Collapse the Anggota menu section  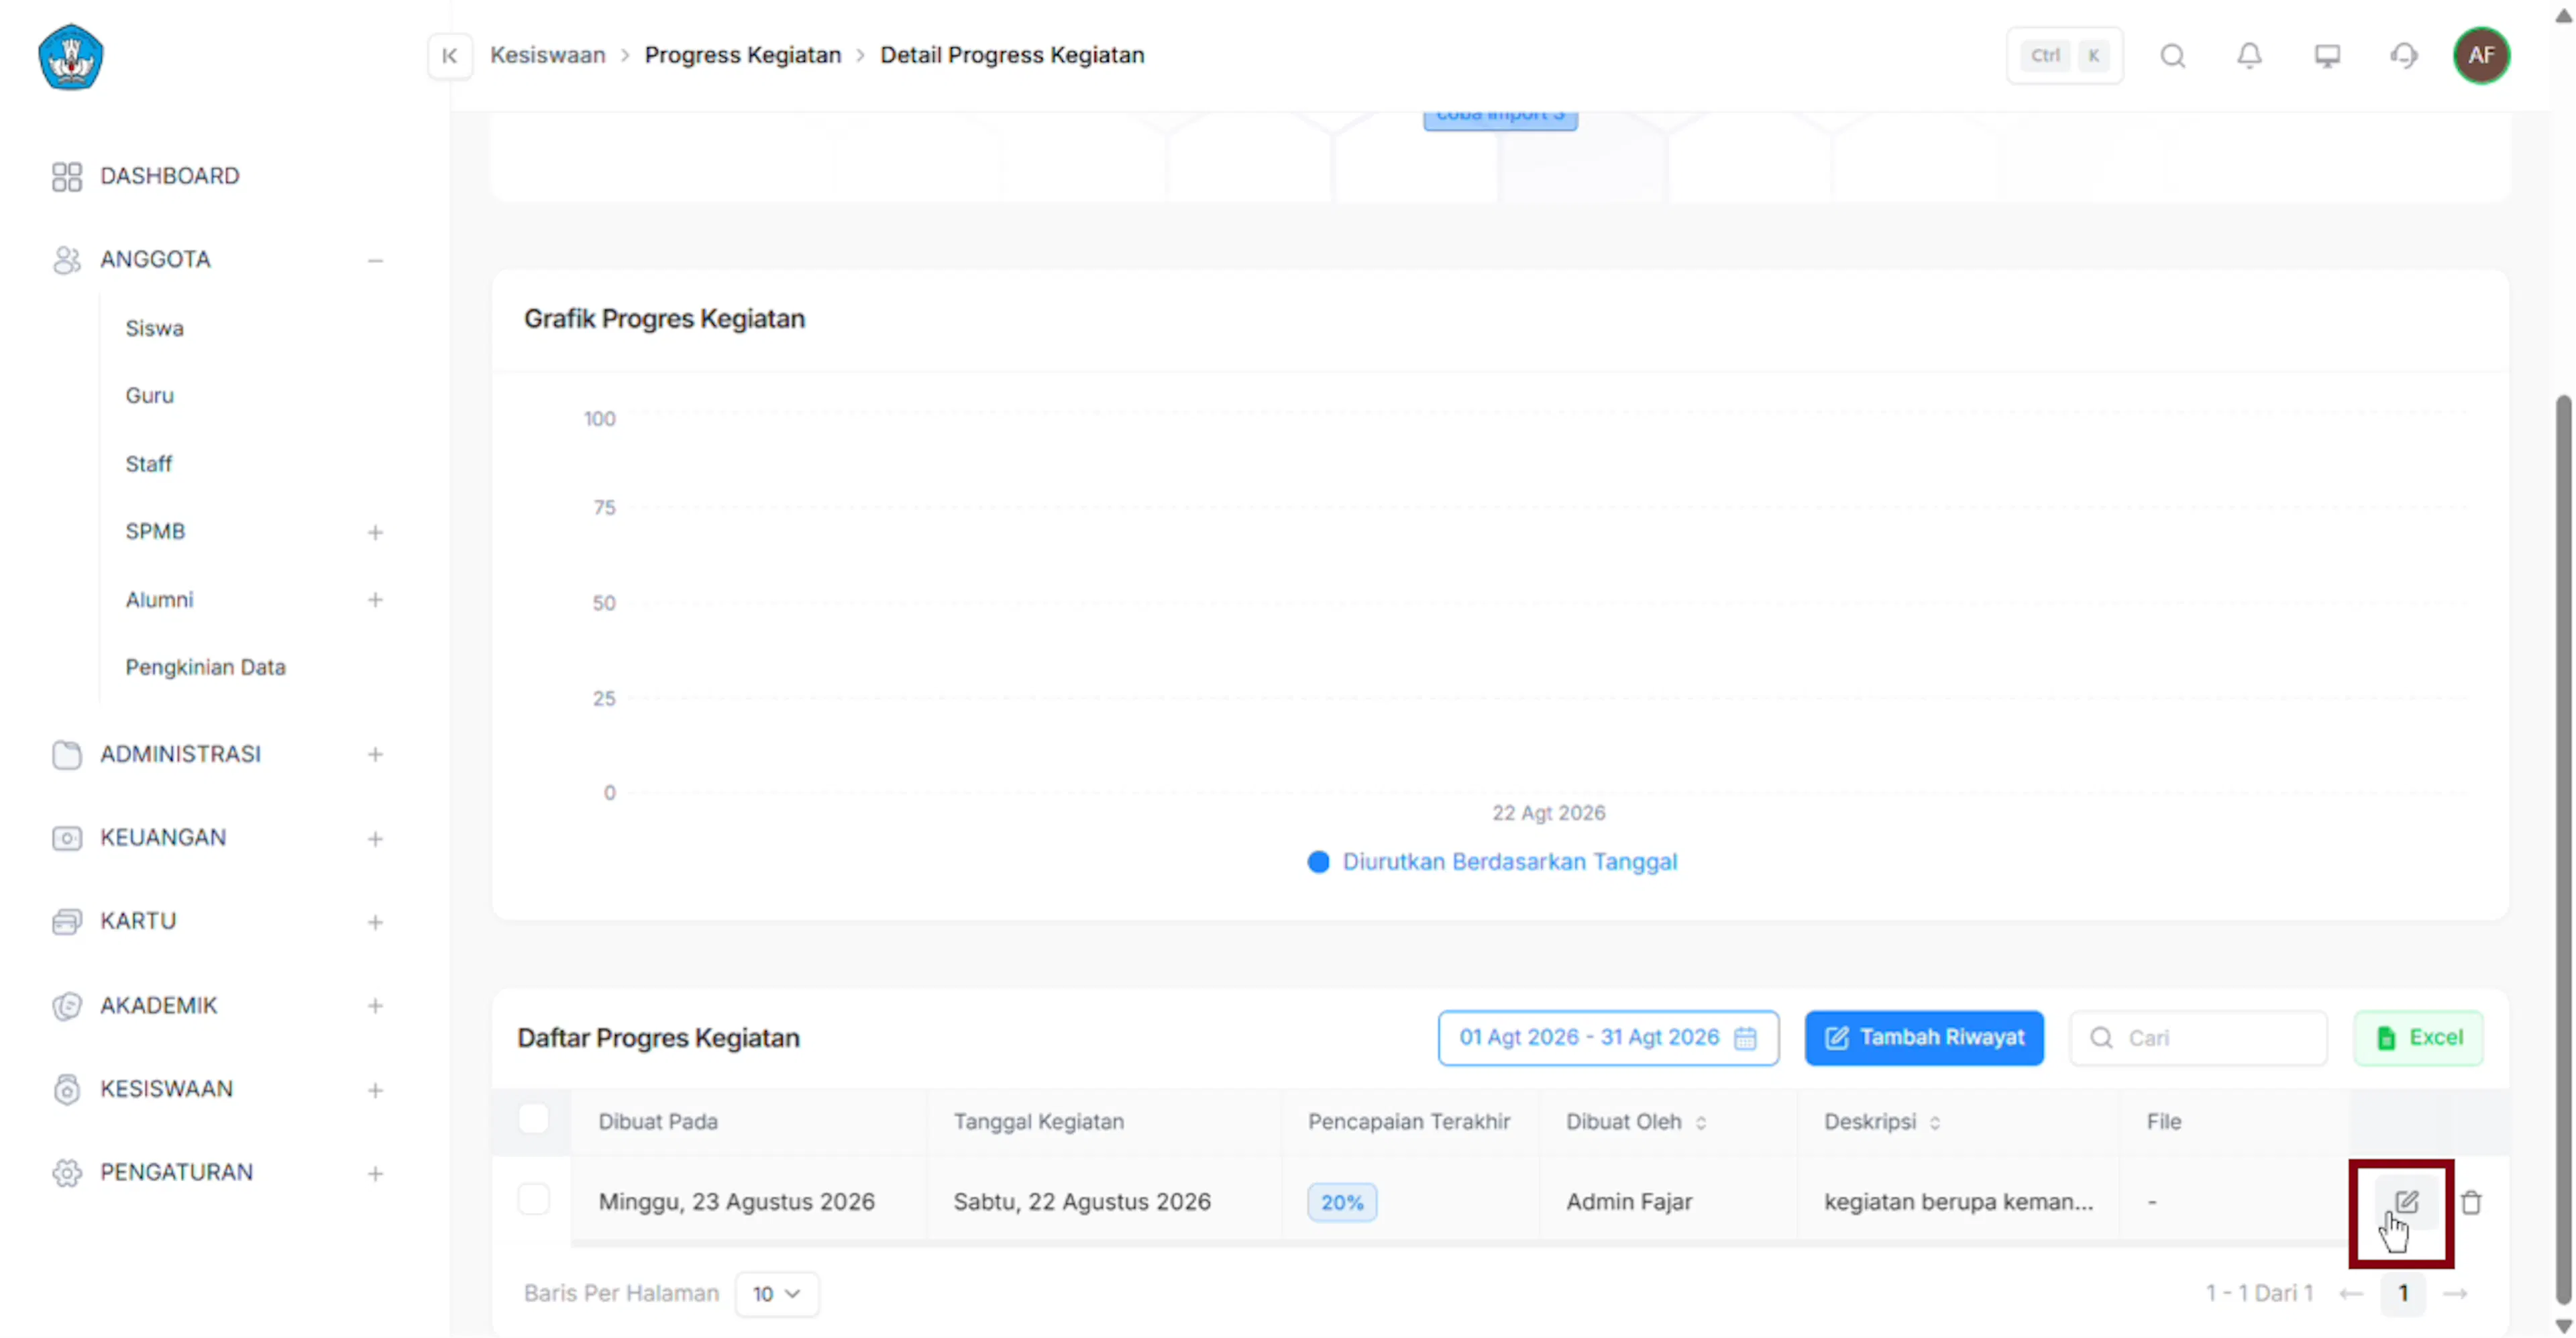tap(375, 261)
